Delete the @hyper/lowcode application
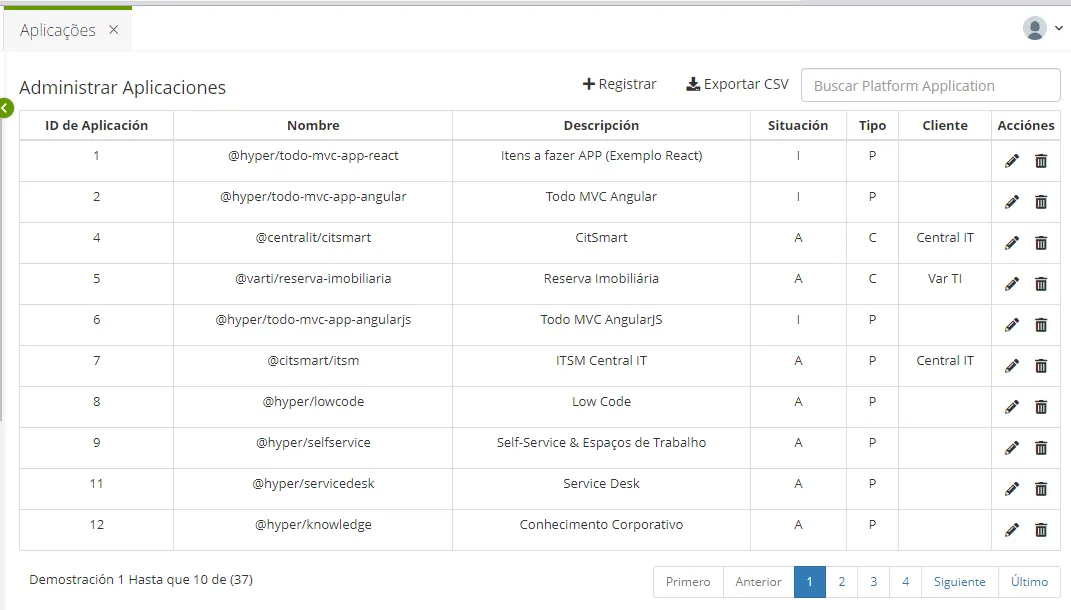This screenshot has height=610, width=1071. pyautogui.click(x=1041, y=407)
